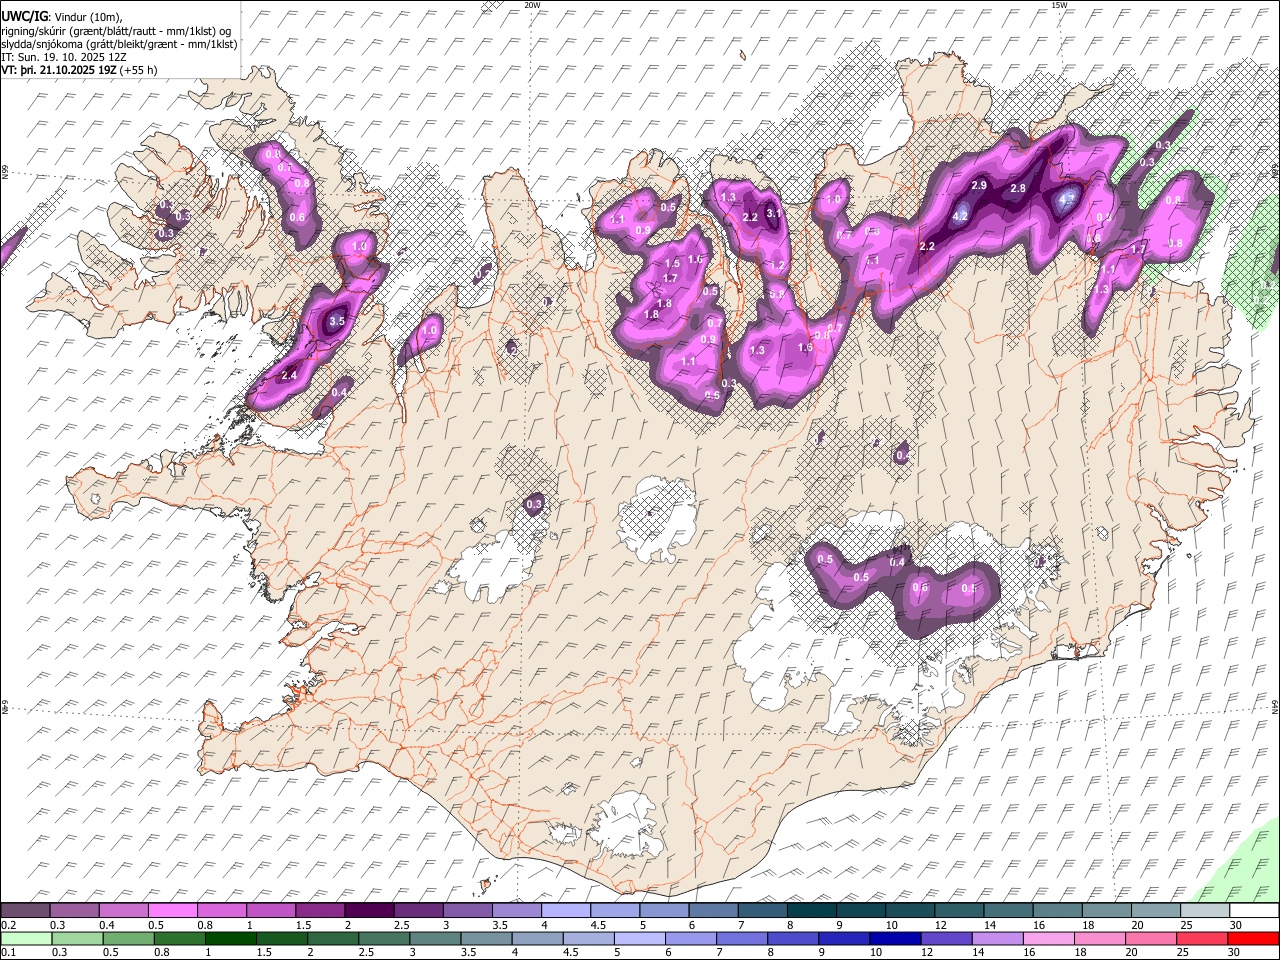Image resolution: width=1280 pixels, height=960 pixels.
Task: Pick light pink lower swatch between 16 and 18
Action: click(1049, 938)
